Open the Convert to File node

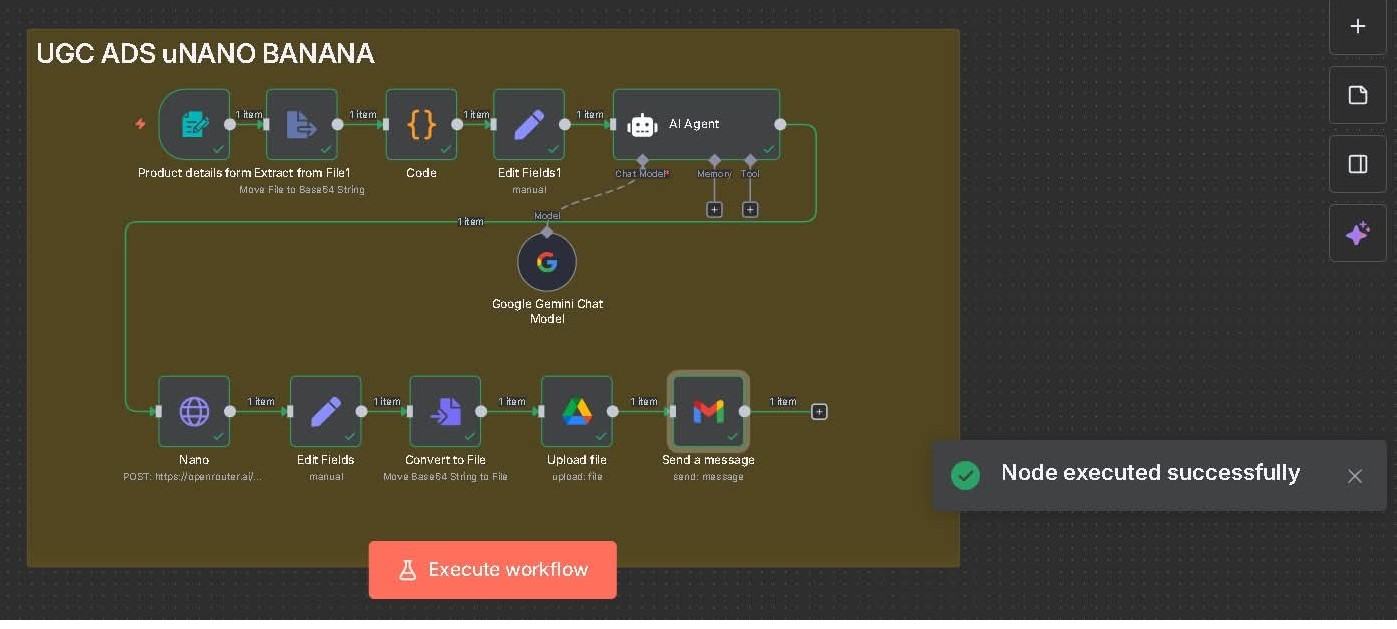point(445,411)
